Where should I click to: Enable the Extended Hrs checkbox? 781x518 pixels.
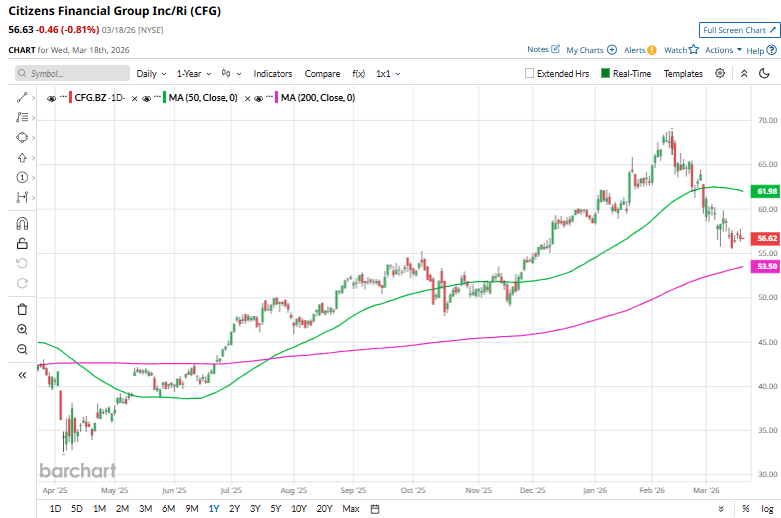click(530, 73)
